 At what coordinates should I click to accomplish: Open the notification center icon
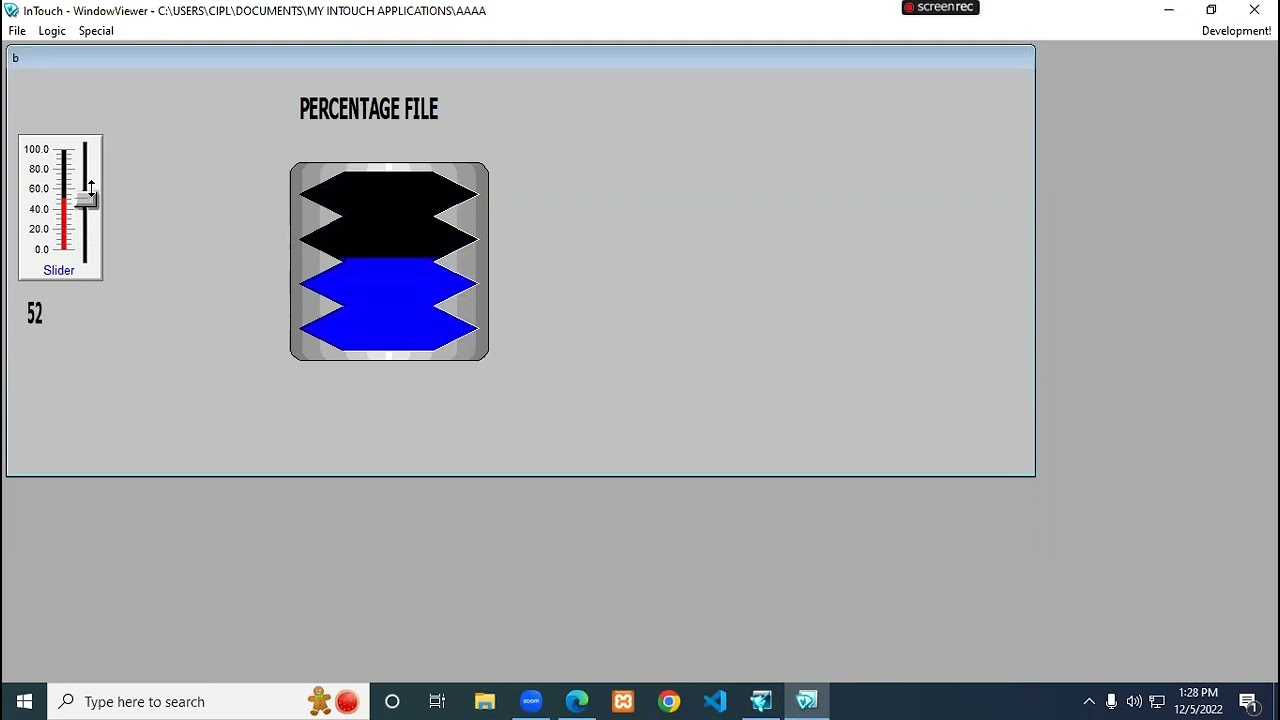1248,701
